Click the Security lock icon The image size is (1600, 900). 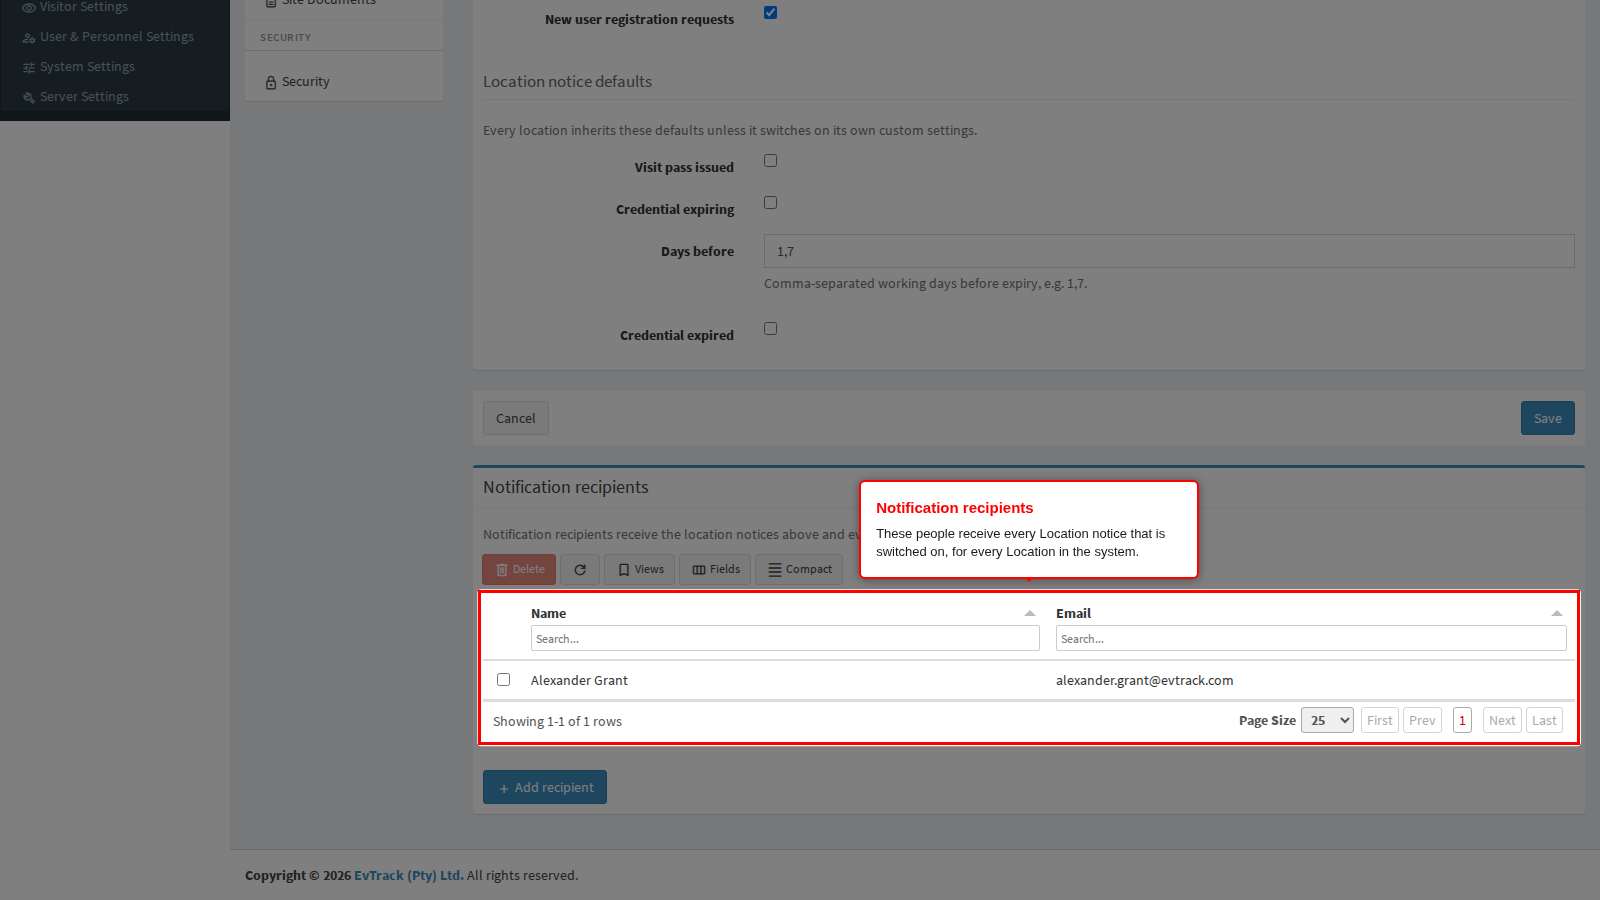pos(271,83)
